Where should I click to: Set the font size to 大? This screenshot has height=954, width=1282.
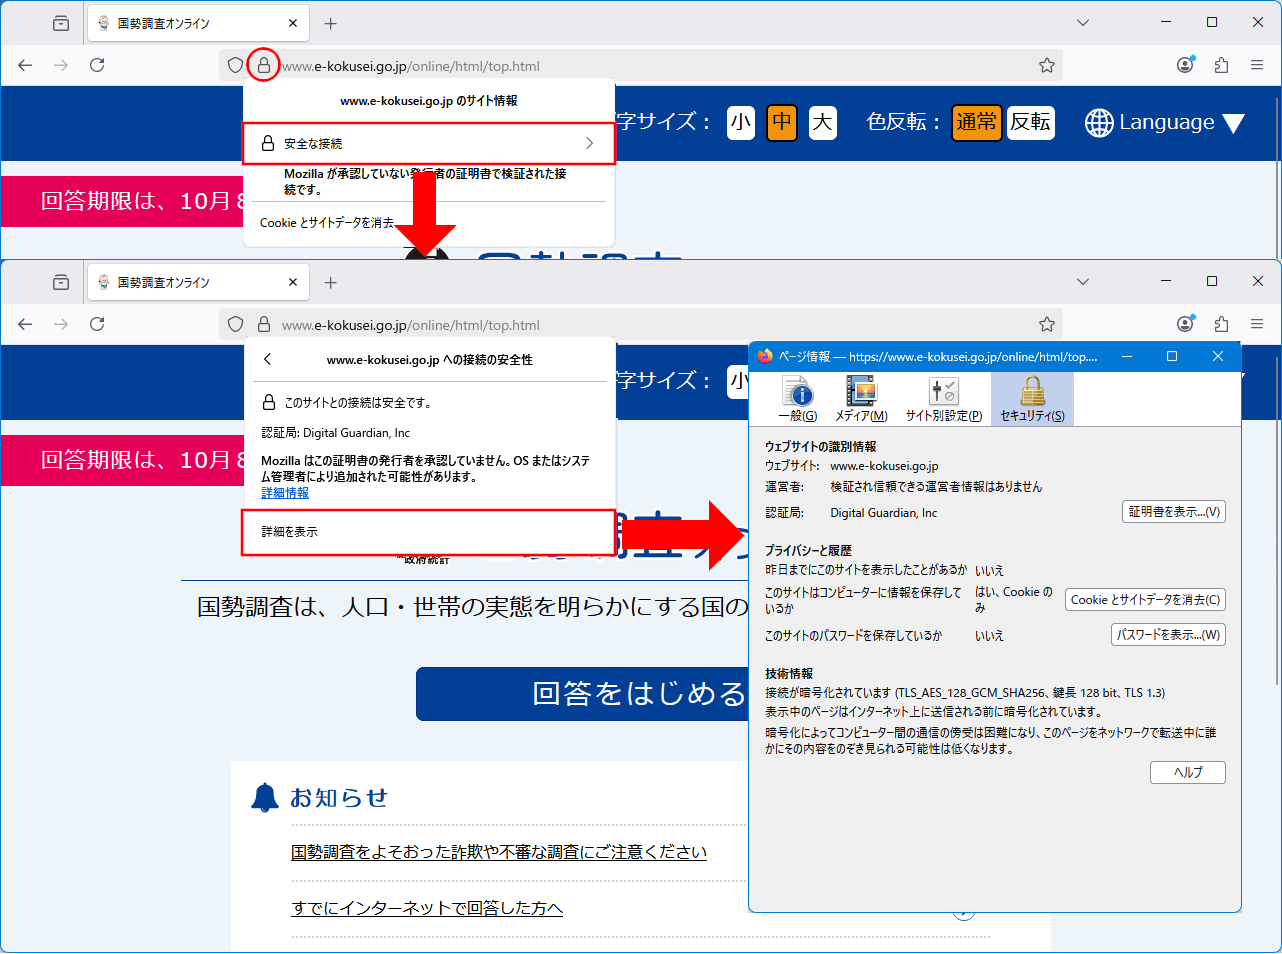click(x=822, y=122)
